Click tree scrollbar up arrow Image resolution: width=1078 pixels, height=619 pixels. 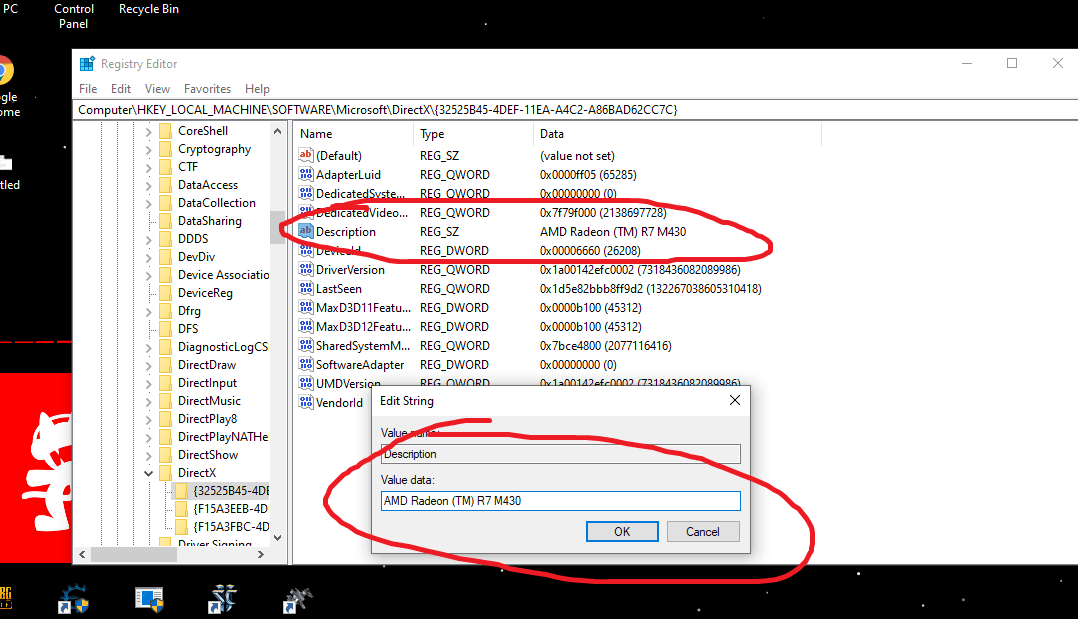pos(278,131)
